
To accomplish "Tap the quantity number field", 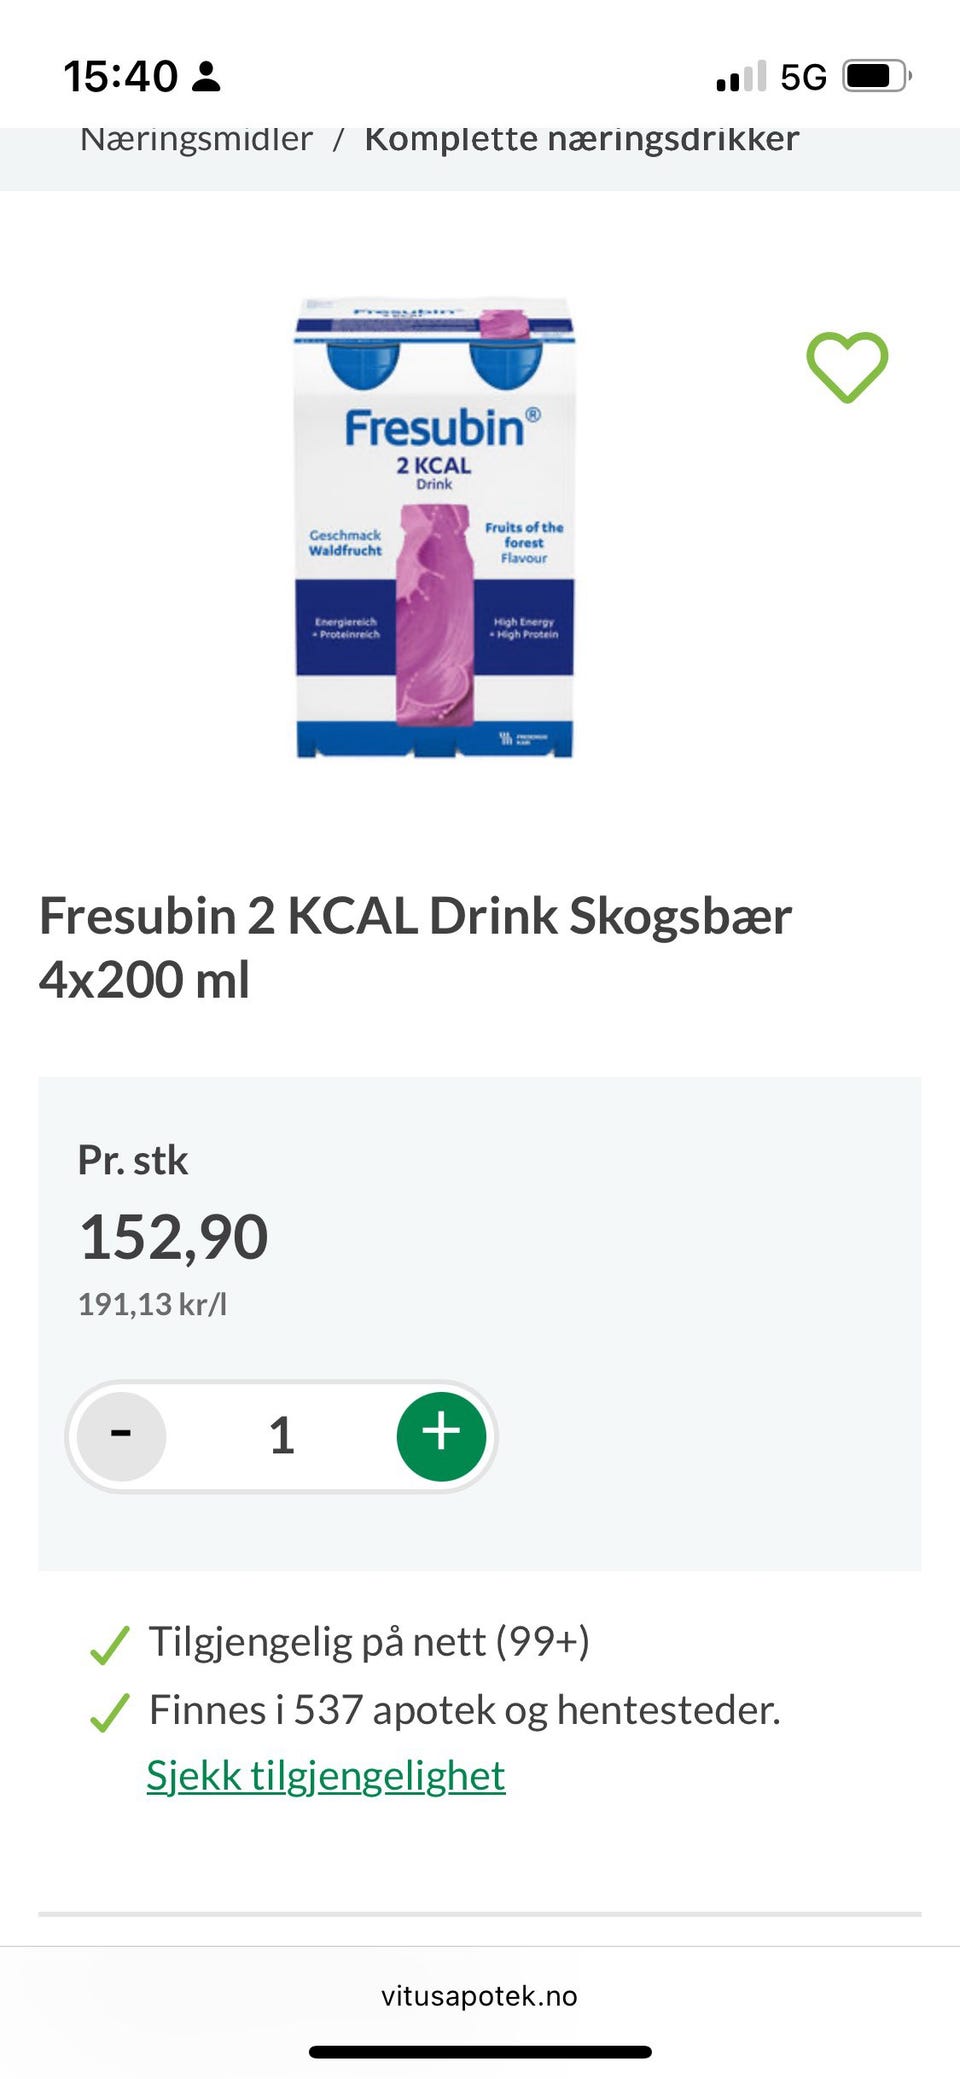I will [x=281, y=1436].
